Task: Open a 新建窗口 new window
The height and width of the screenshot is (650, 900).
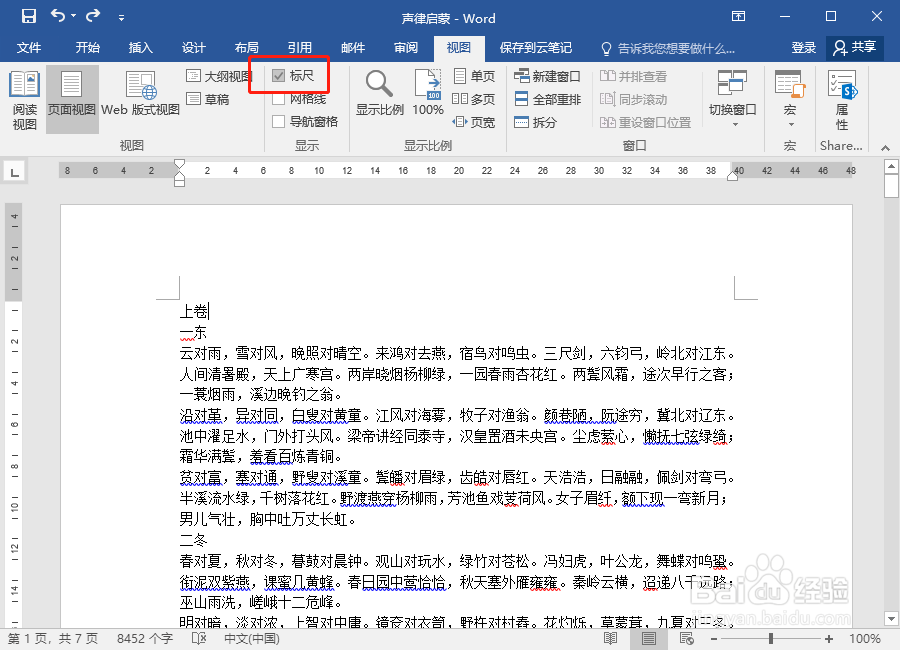Action: 549,75
